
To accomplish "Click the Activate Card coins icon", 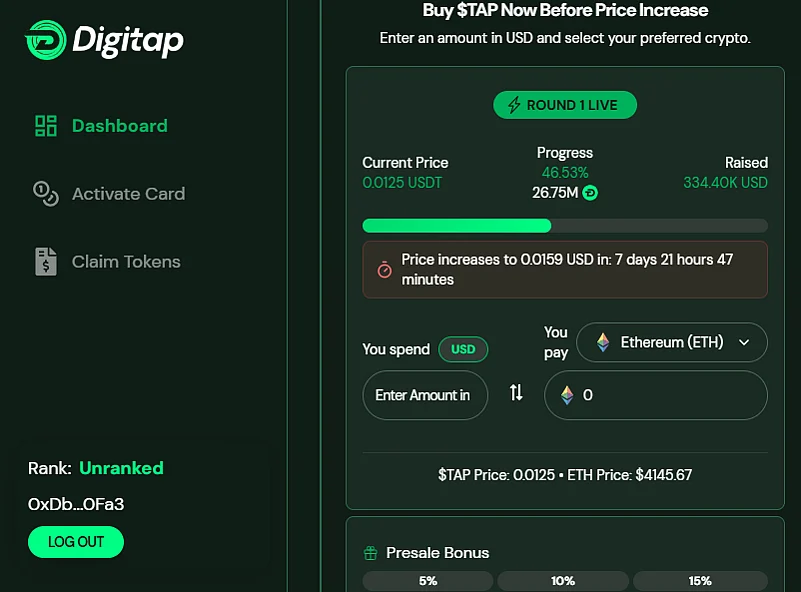I will (45, 194).
